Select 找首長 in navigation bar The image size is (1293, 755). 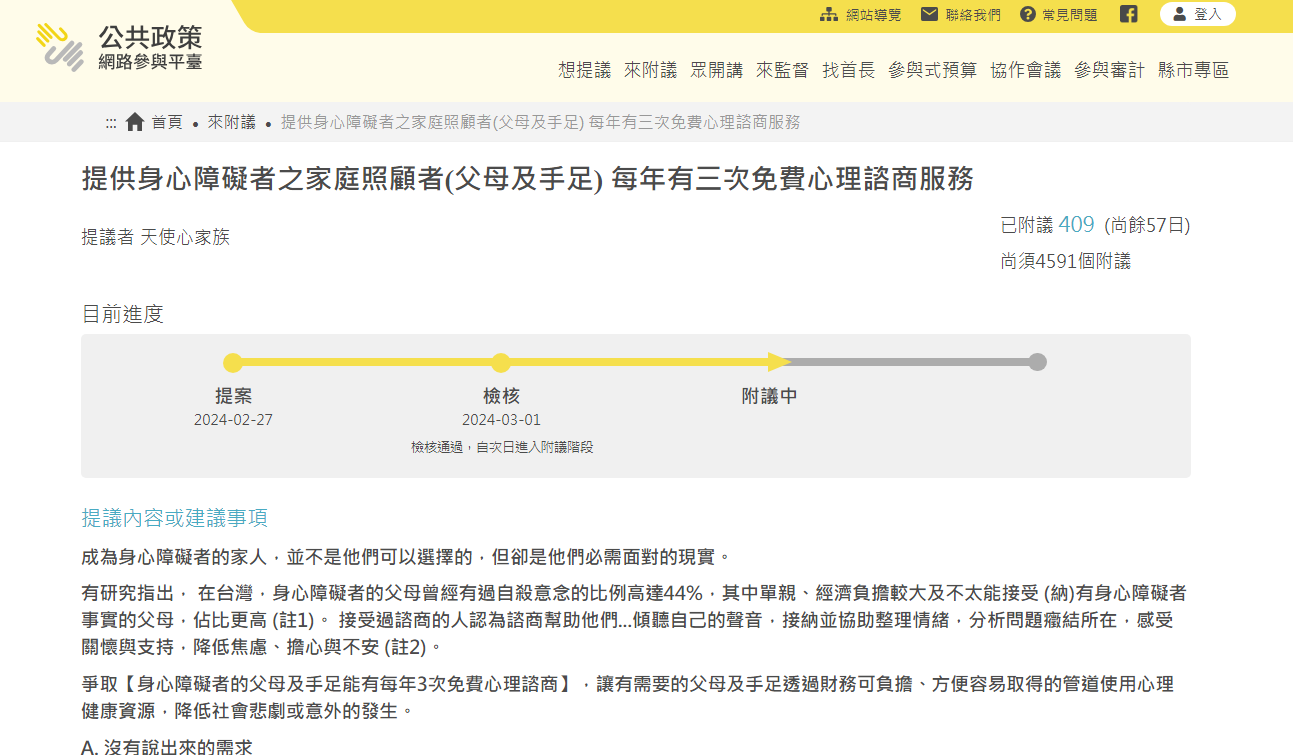click(848, 70)
